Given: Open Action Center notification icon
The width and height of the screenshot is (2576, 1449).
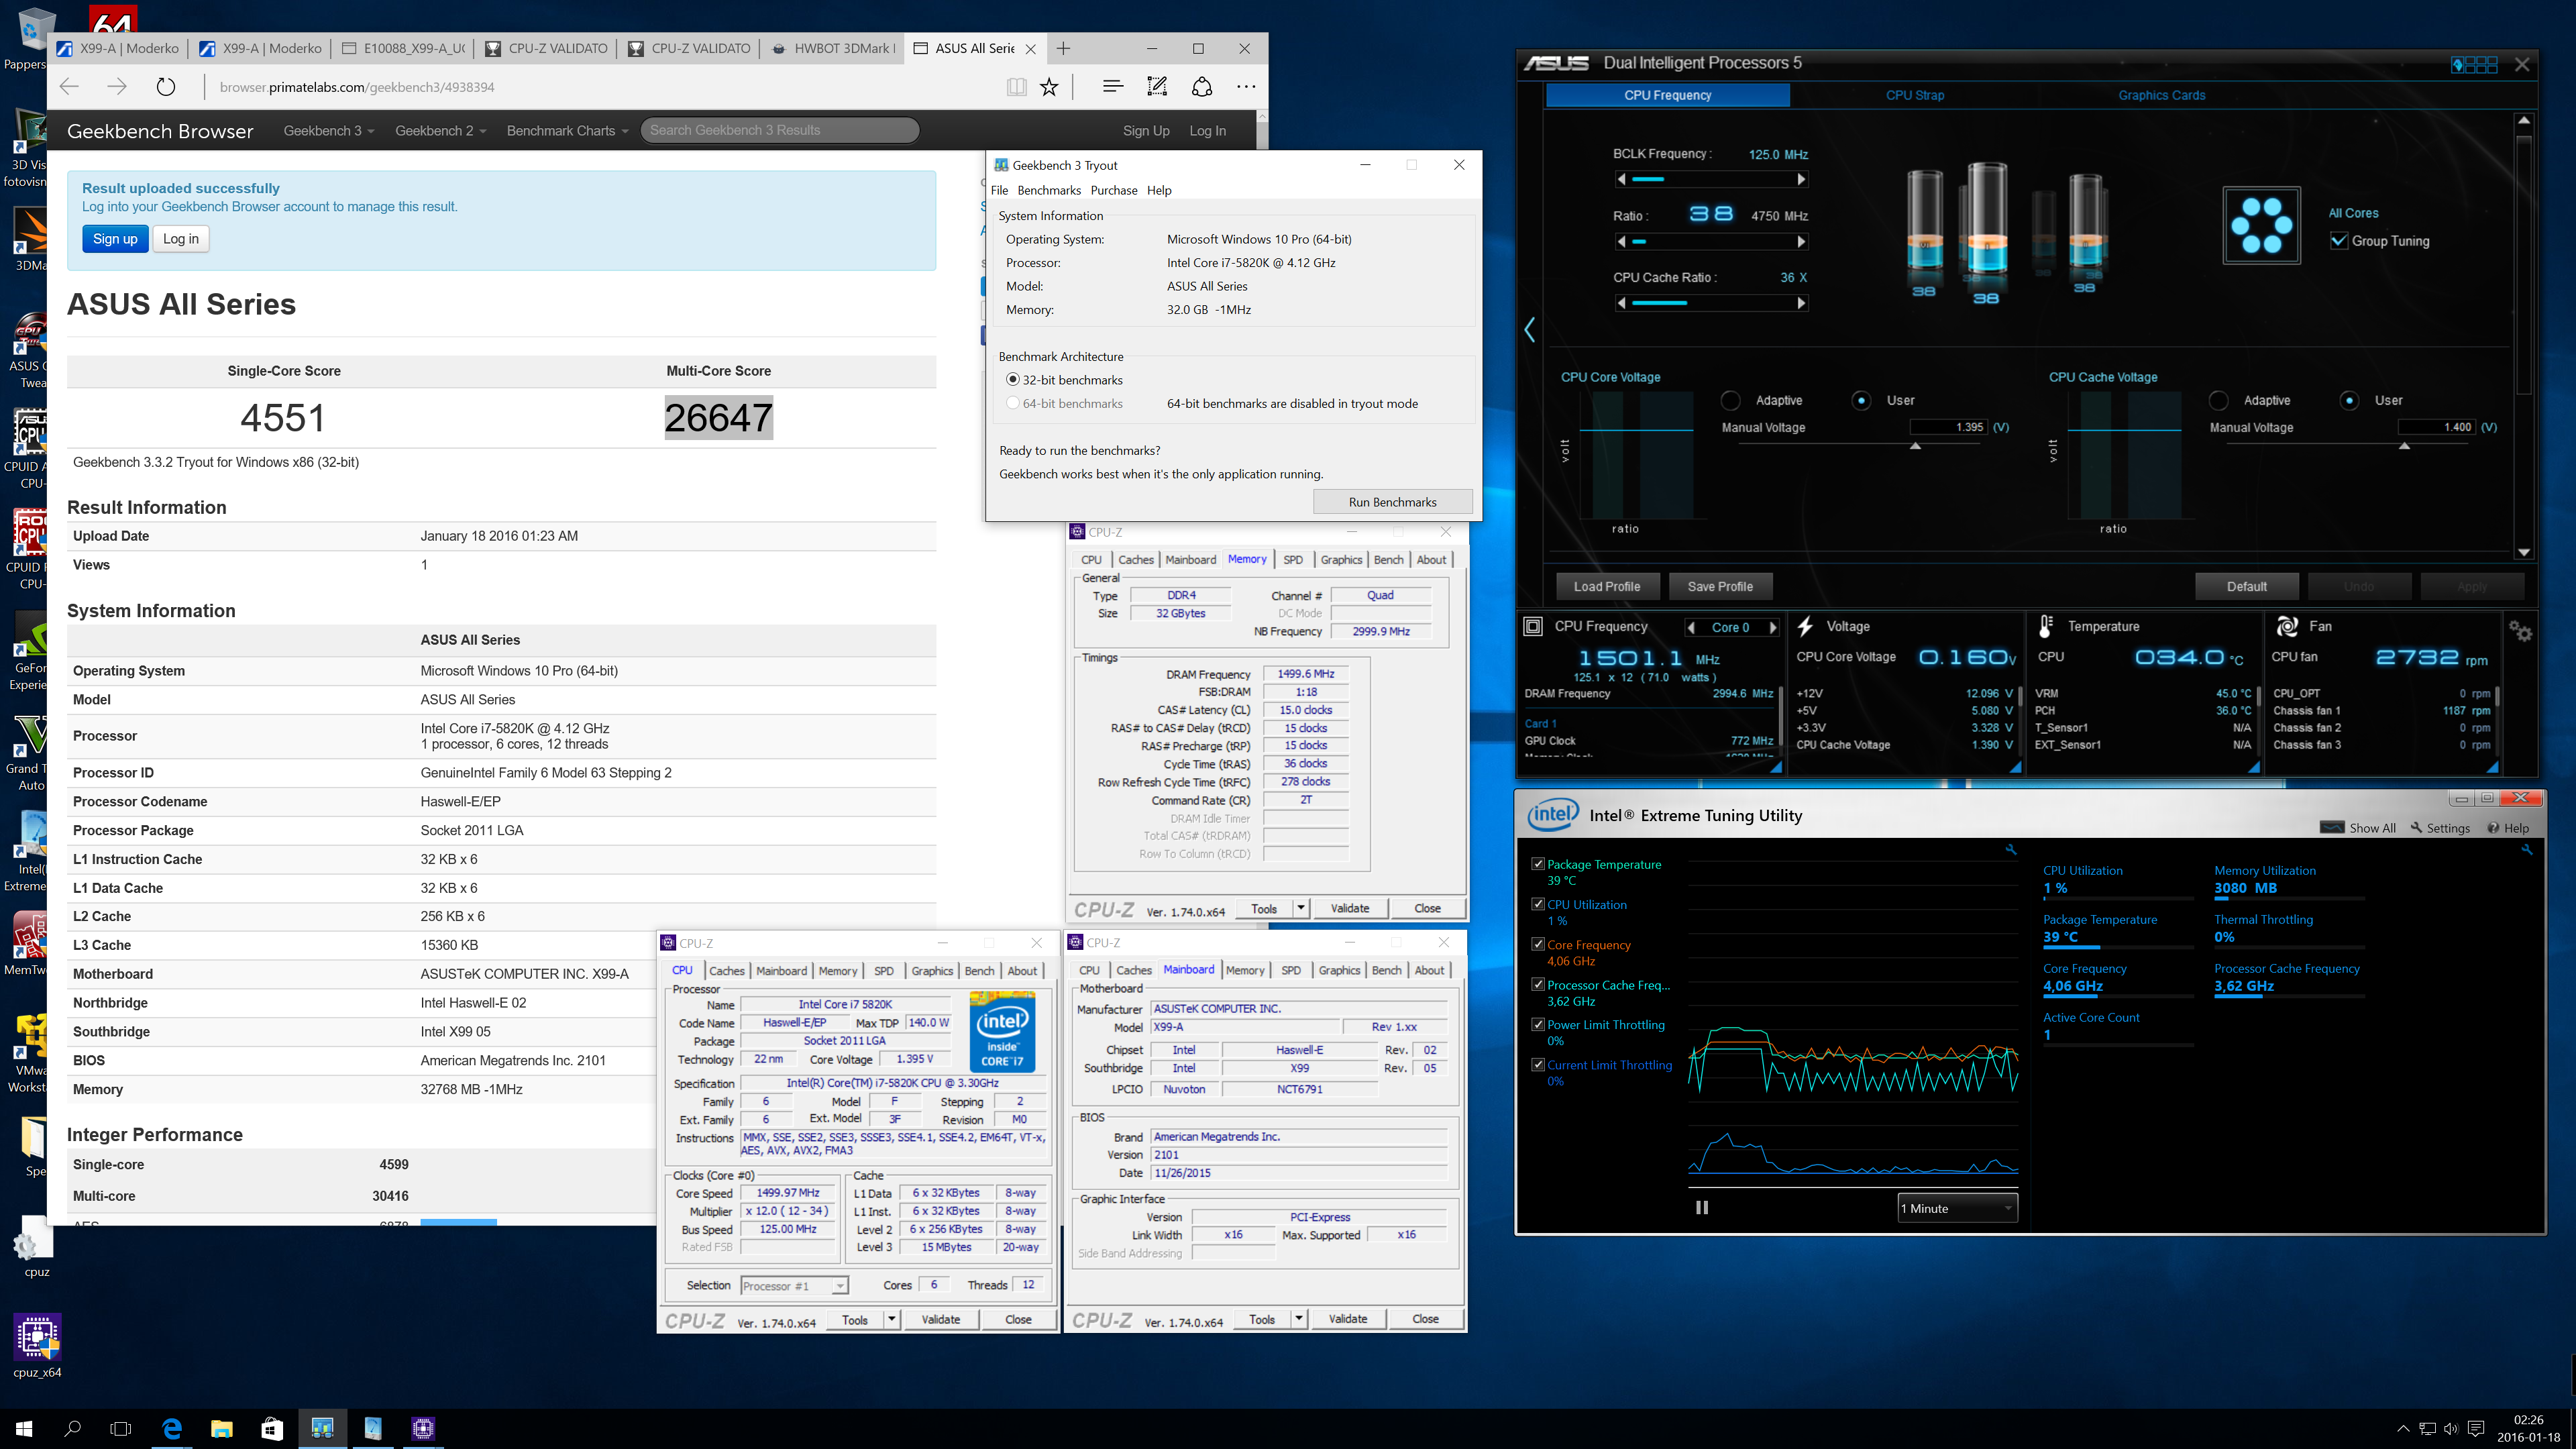Looking at the screenshot, I should pos(2476,1428).
